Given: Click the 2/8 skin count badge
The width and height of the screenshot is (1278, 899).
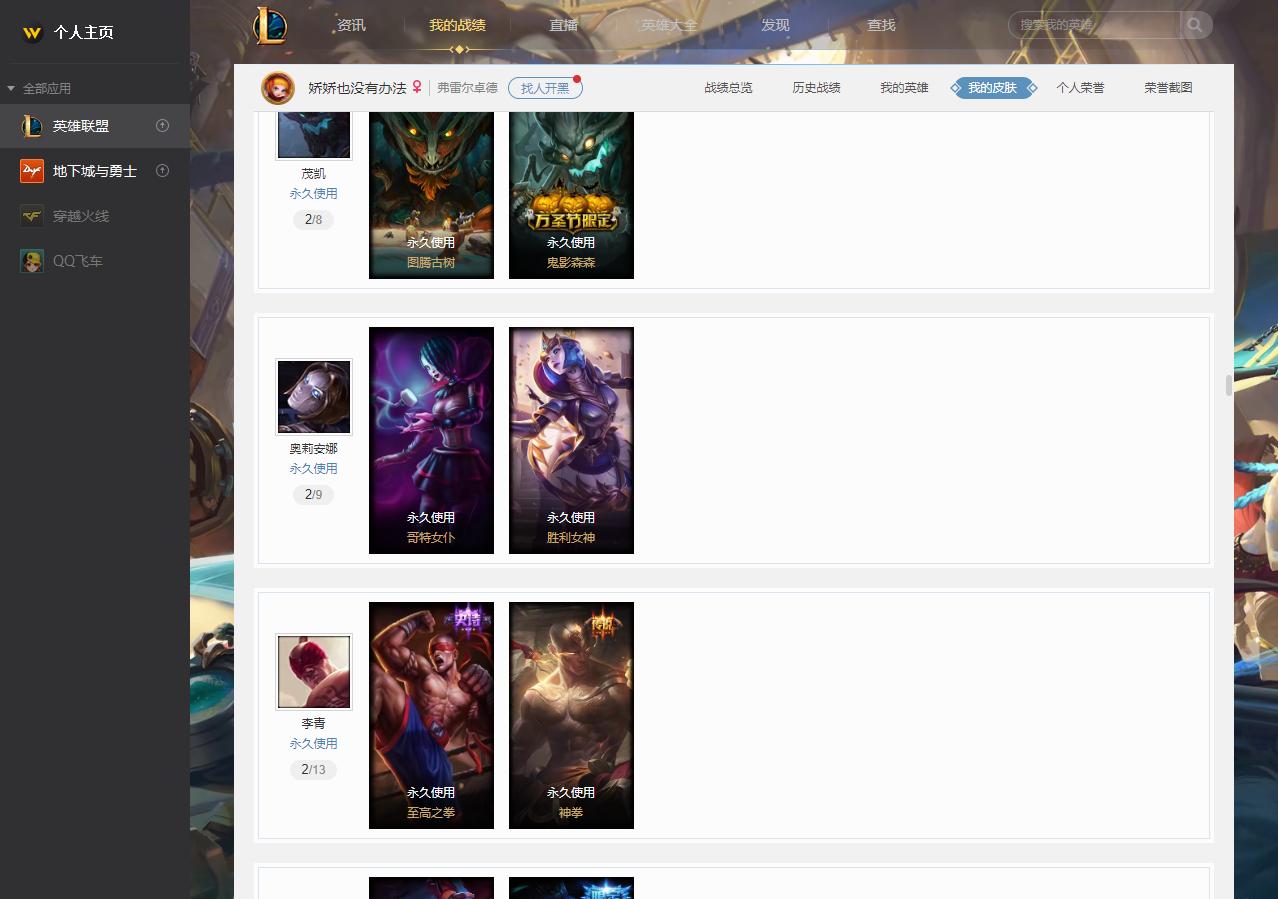Looking at the screenshot, I should tap(314, 220).
